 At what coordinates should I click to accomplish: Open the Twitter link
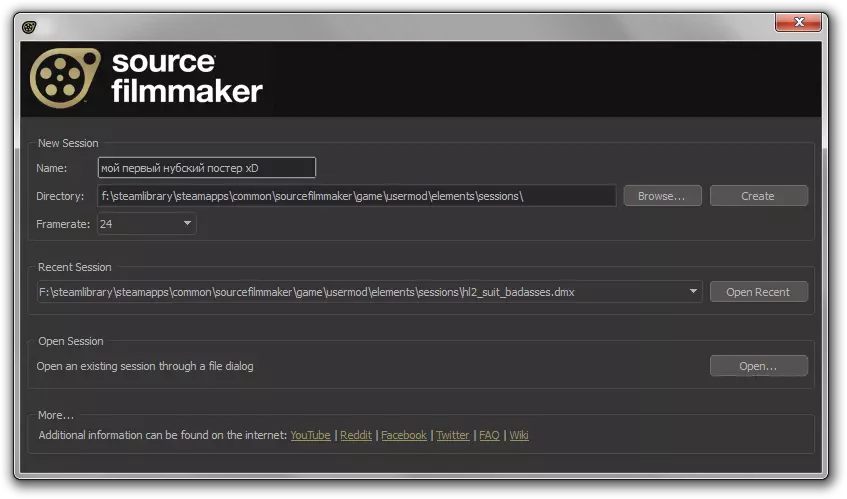(453, 435)
